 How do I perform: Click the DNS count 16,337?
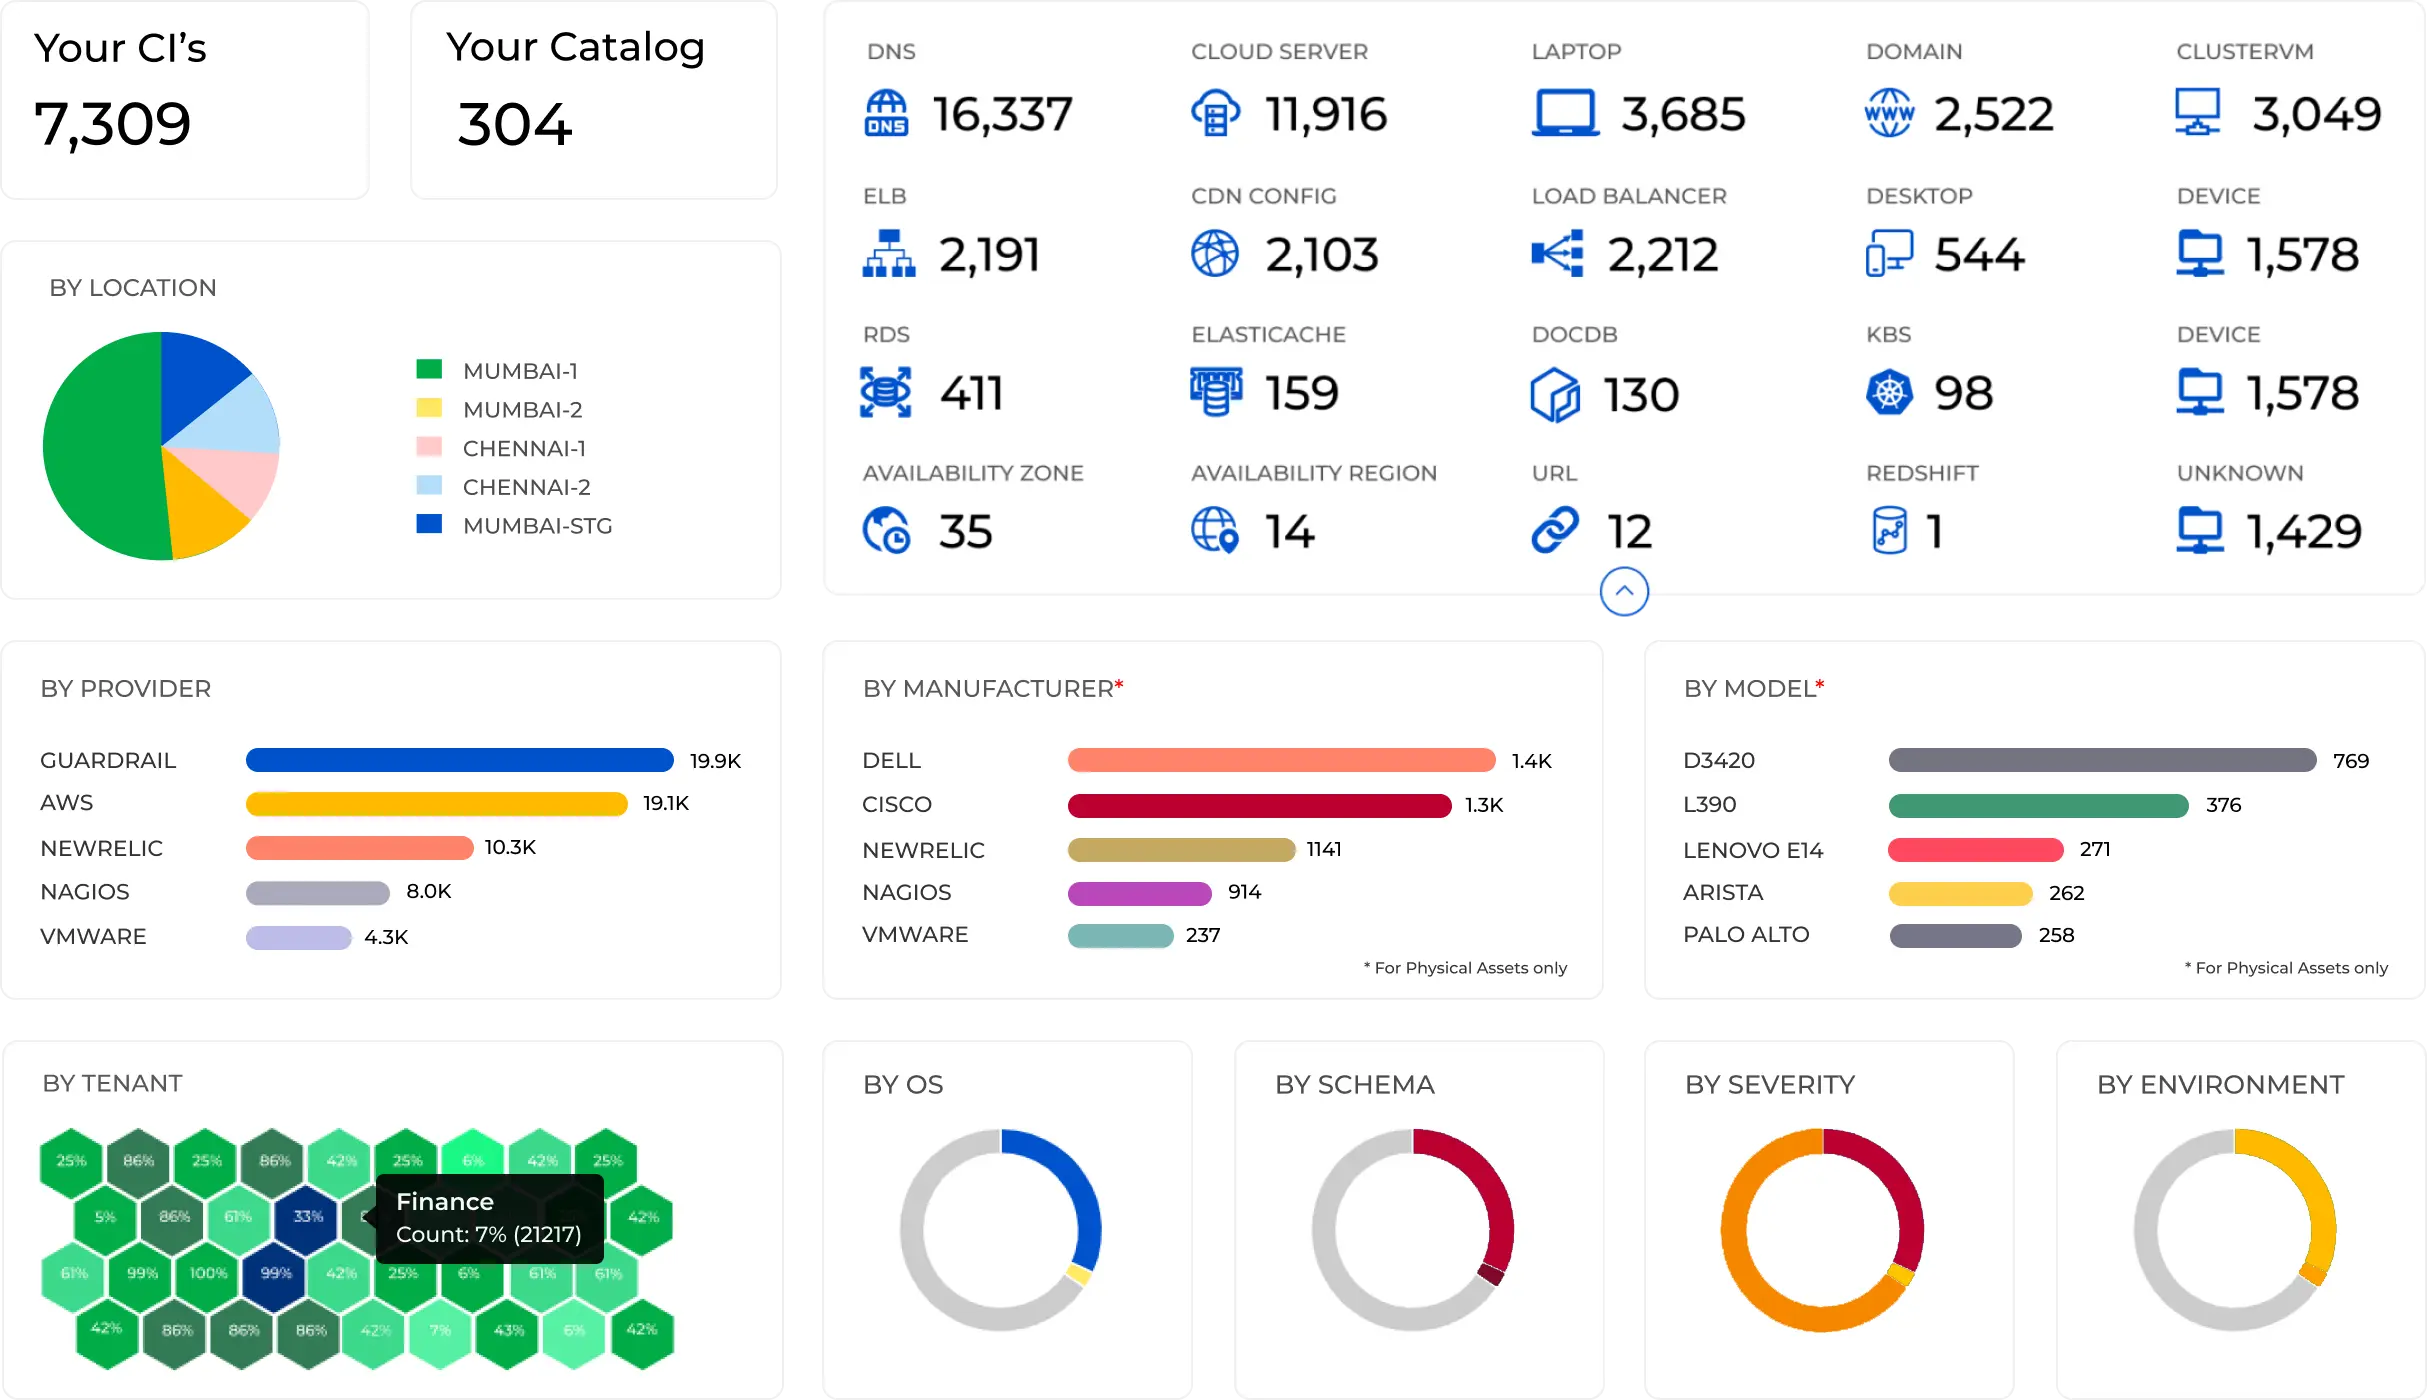(x=1002, y=114)
